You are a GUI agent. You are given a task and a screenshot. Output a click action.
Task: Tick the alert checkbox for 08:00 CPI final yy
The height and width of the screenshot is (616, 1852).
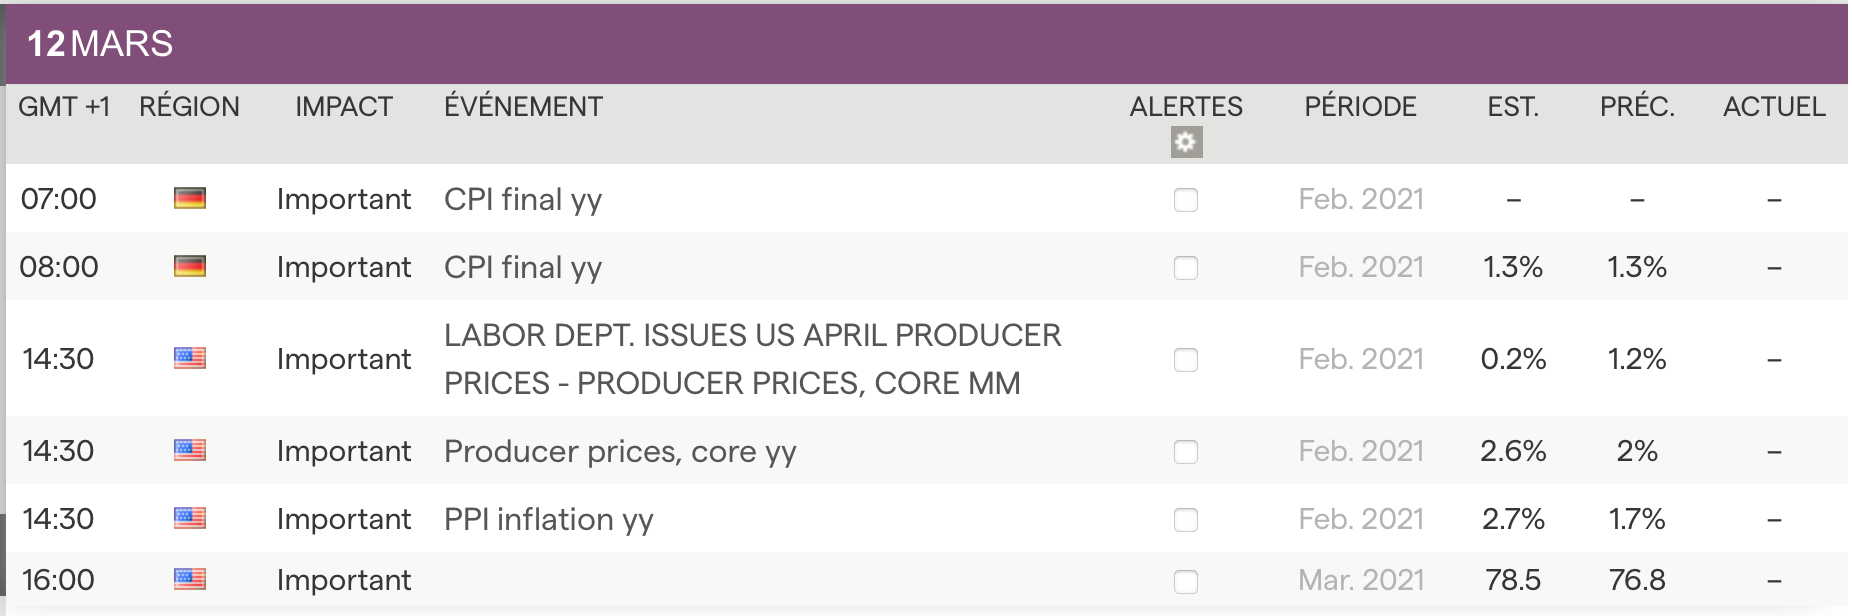pos(1186,268)
